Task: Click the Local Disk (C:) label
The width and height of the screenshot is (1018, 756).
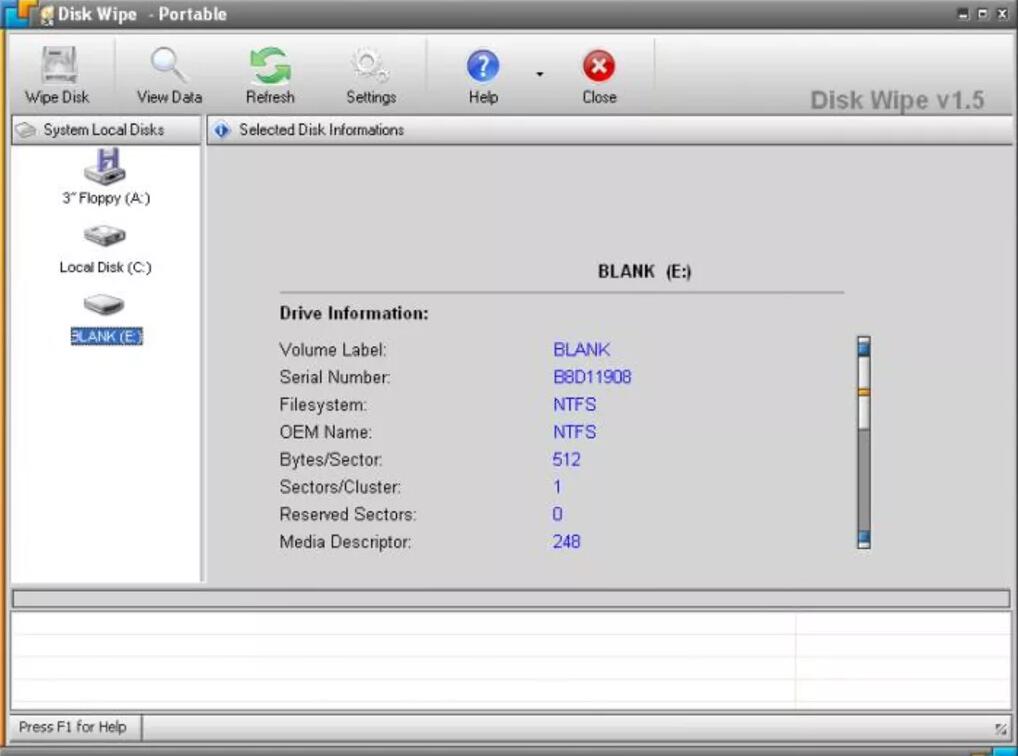Action: [105, 267]
